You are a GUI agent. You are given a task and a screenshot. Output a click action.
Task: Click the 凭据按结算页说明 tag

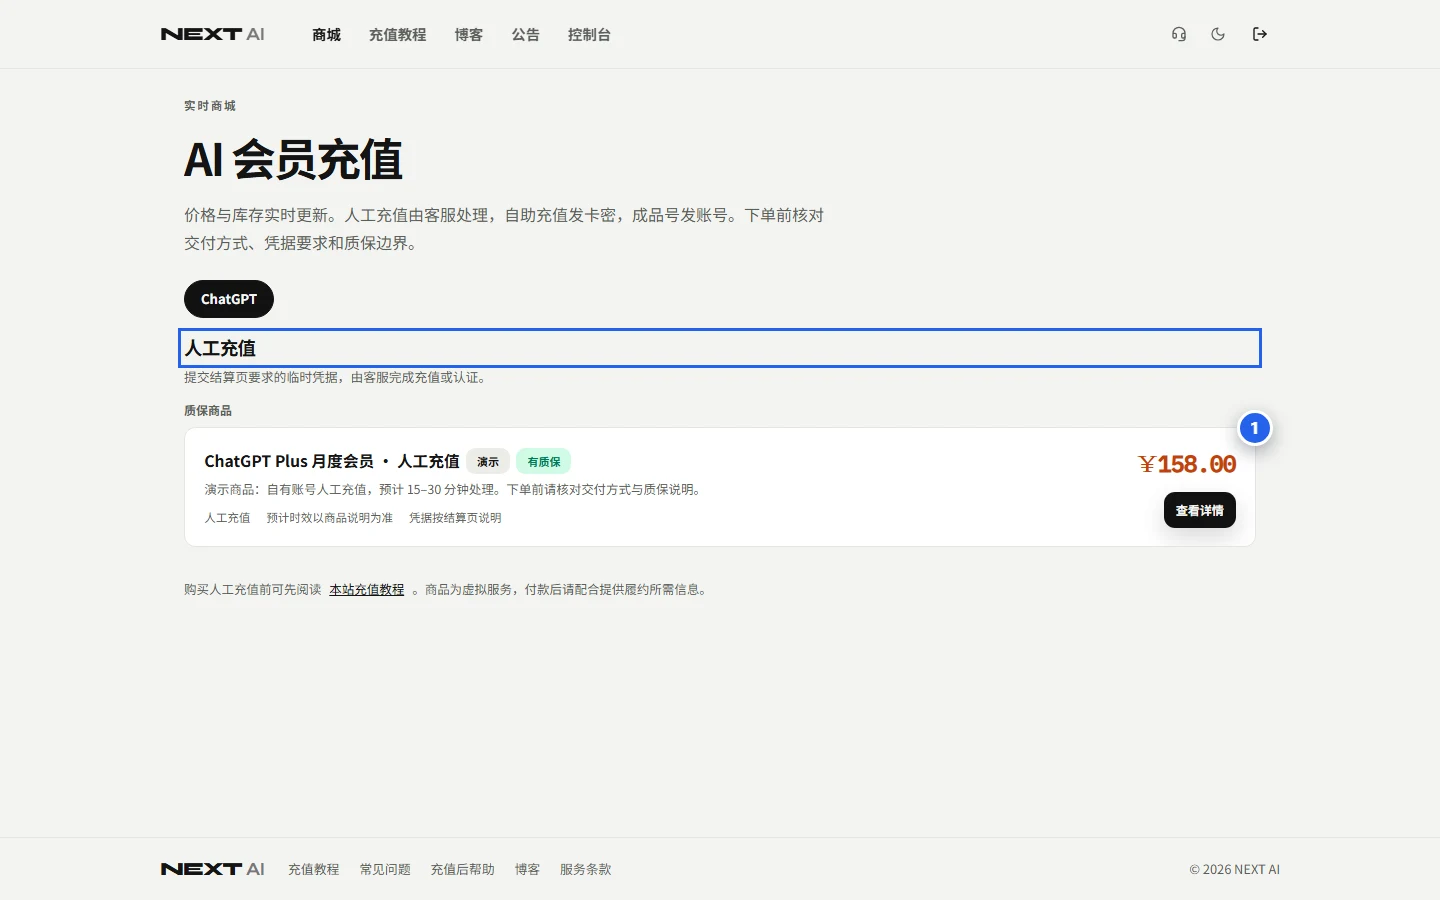click(x=455, y=518)
